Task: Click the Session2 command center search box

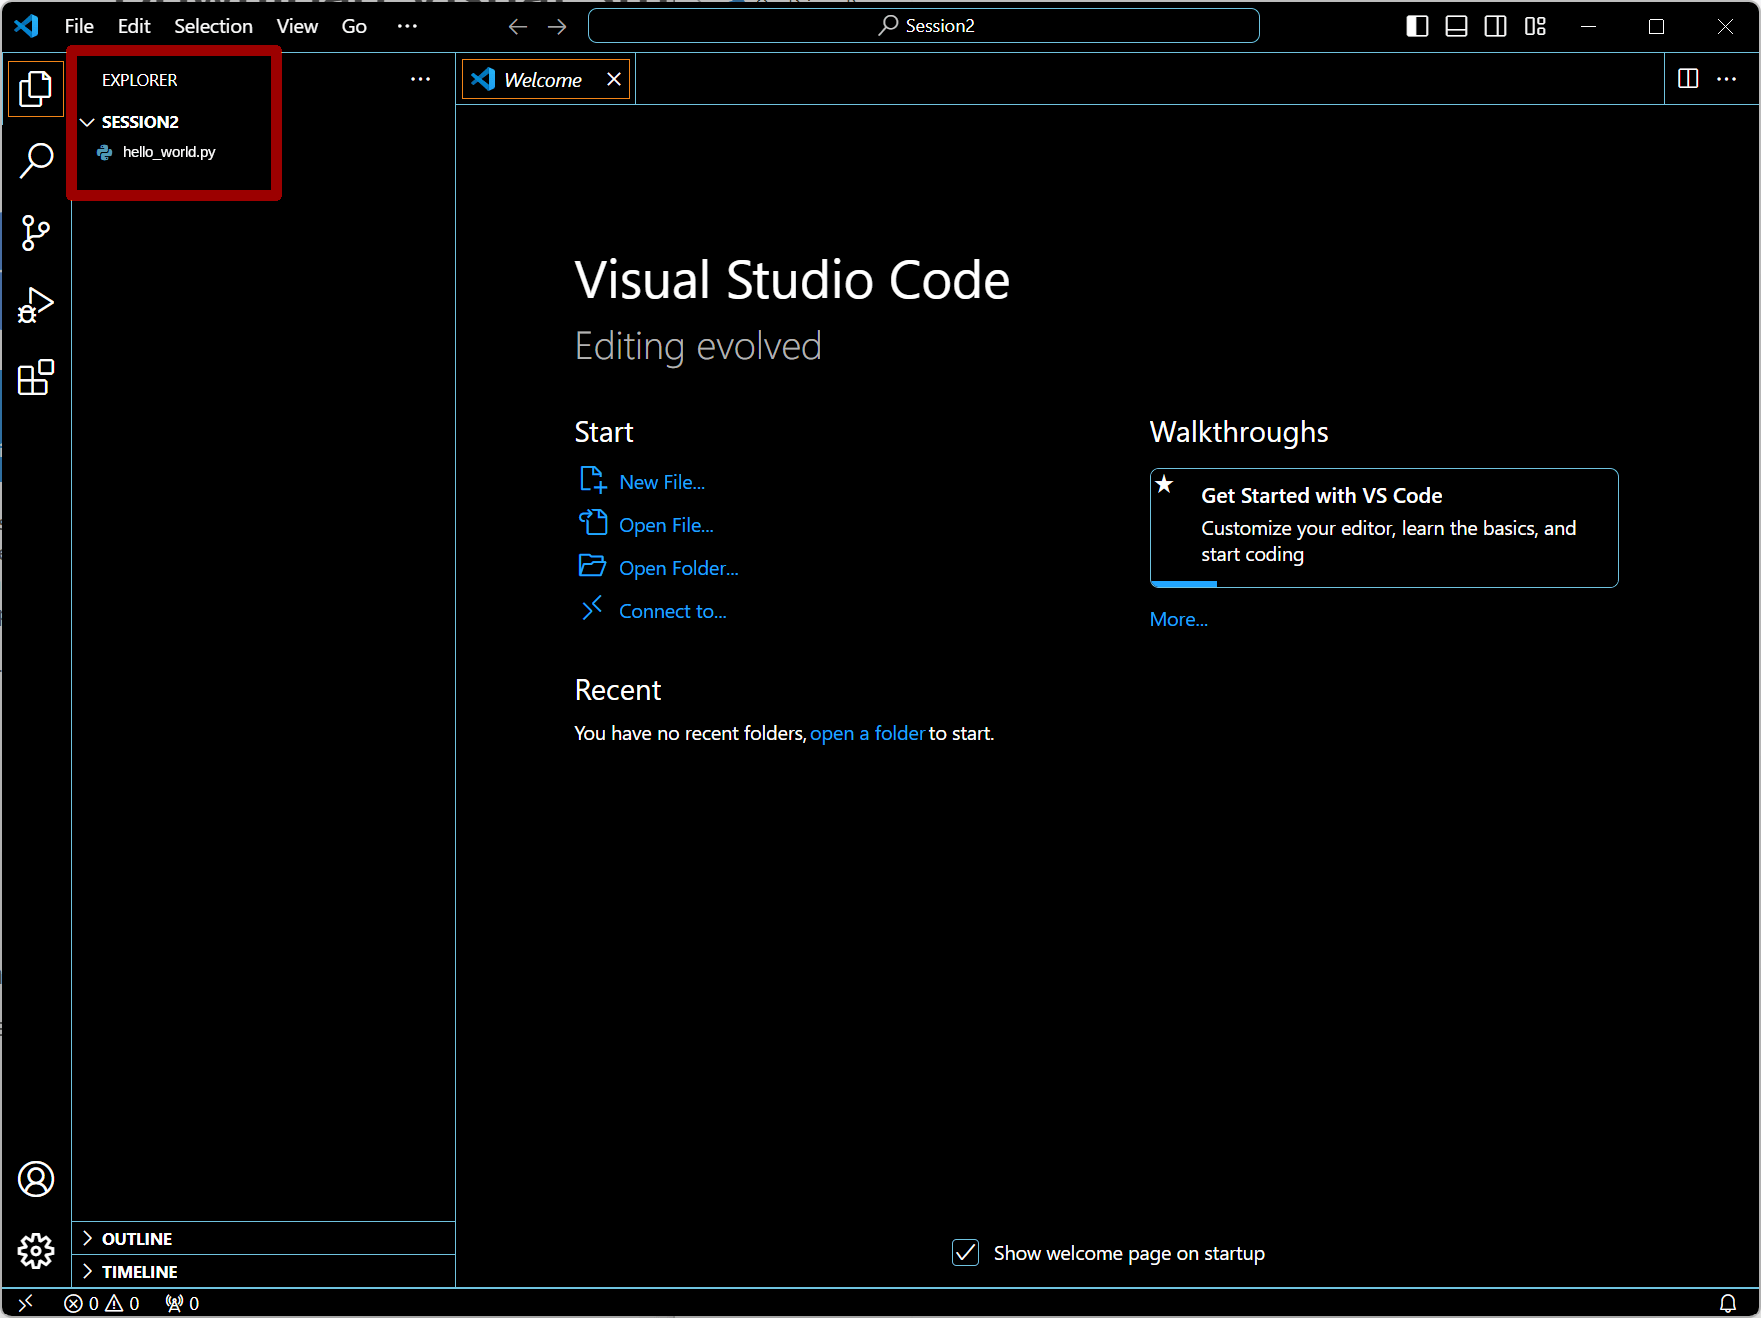Action: [x=924, y=26]
